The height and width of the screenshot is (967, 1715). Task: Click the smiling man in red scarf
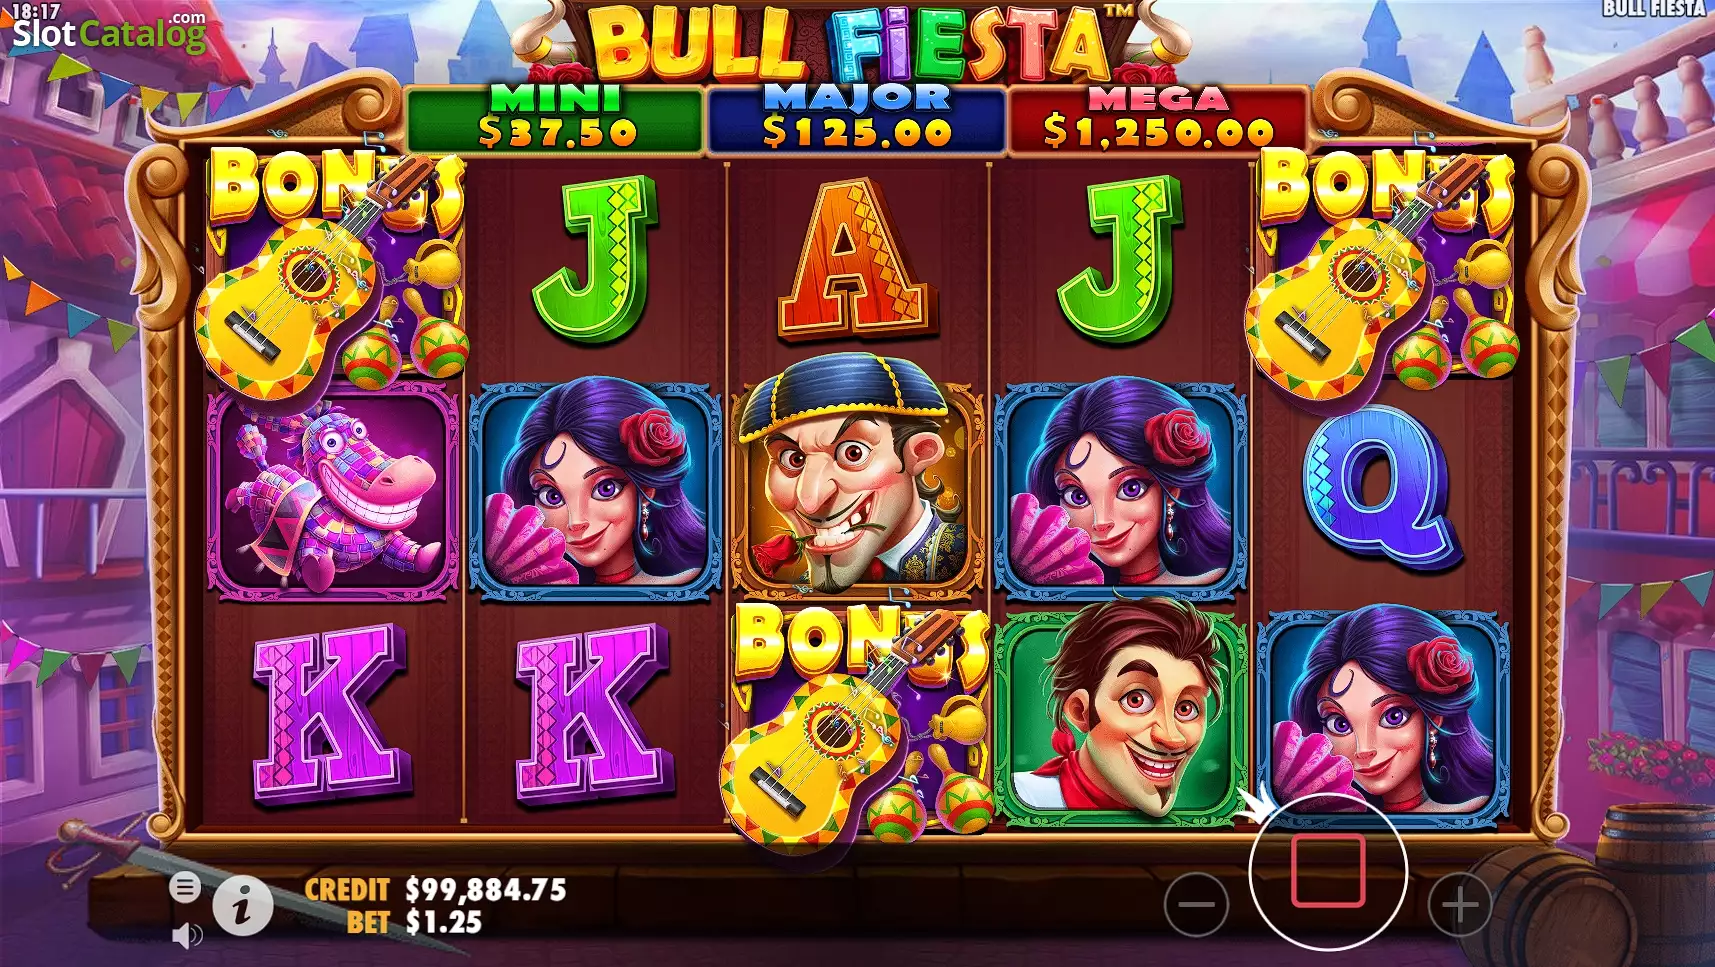click(1123, 713)
